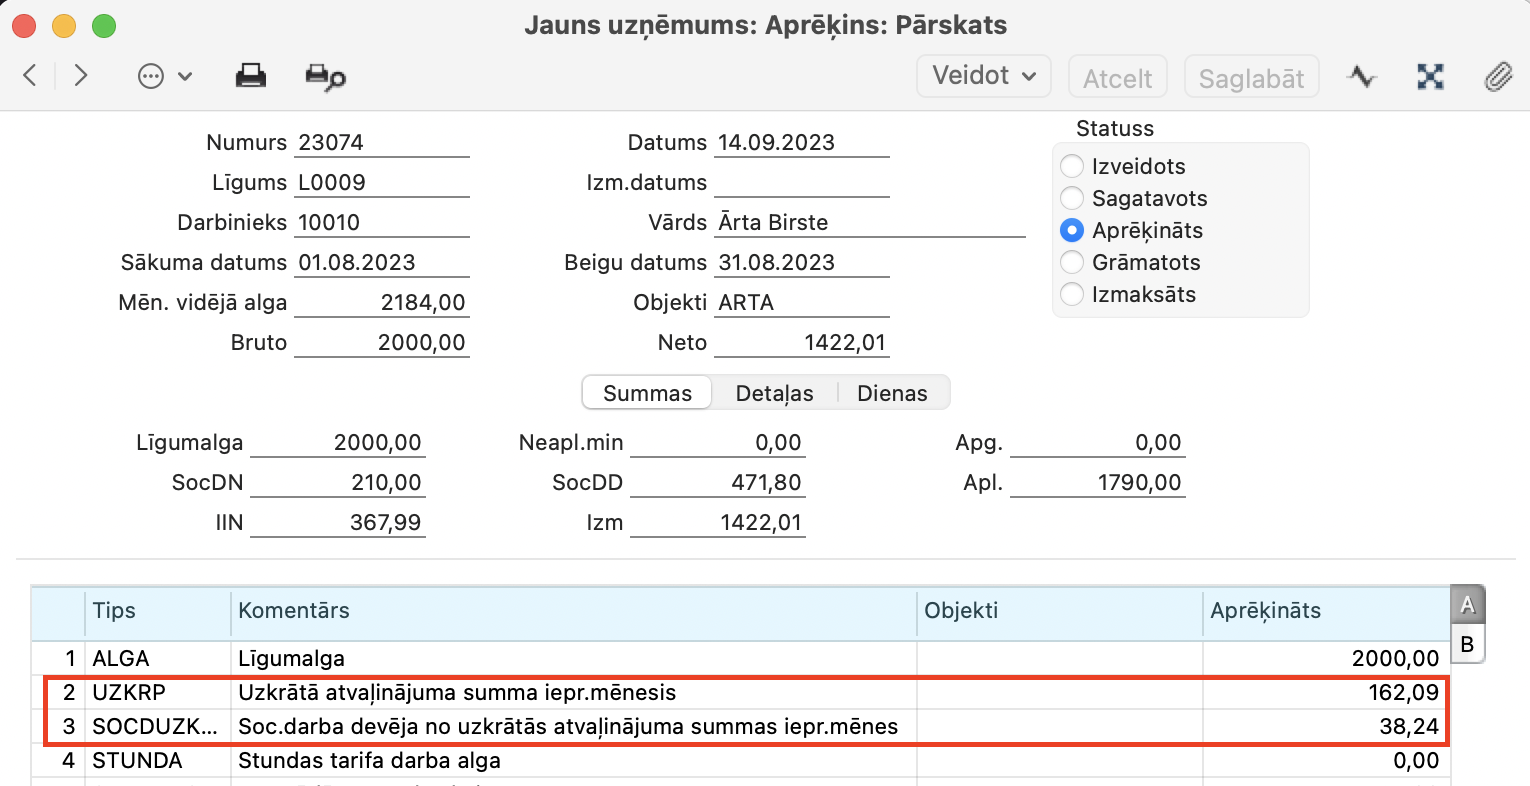Switch to the Detaļas tab

pyautogui.click(x=774, y=393)
